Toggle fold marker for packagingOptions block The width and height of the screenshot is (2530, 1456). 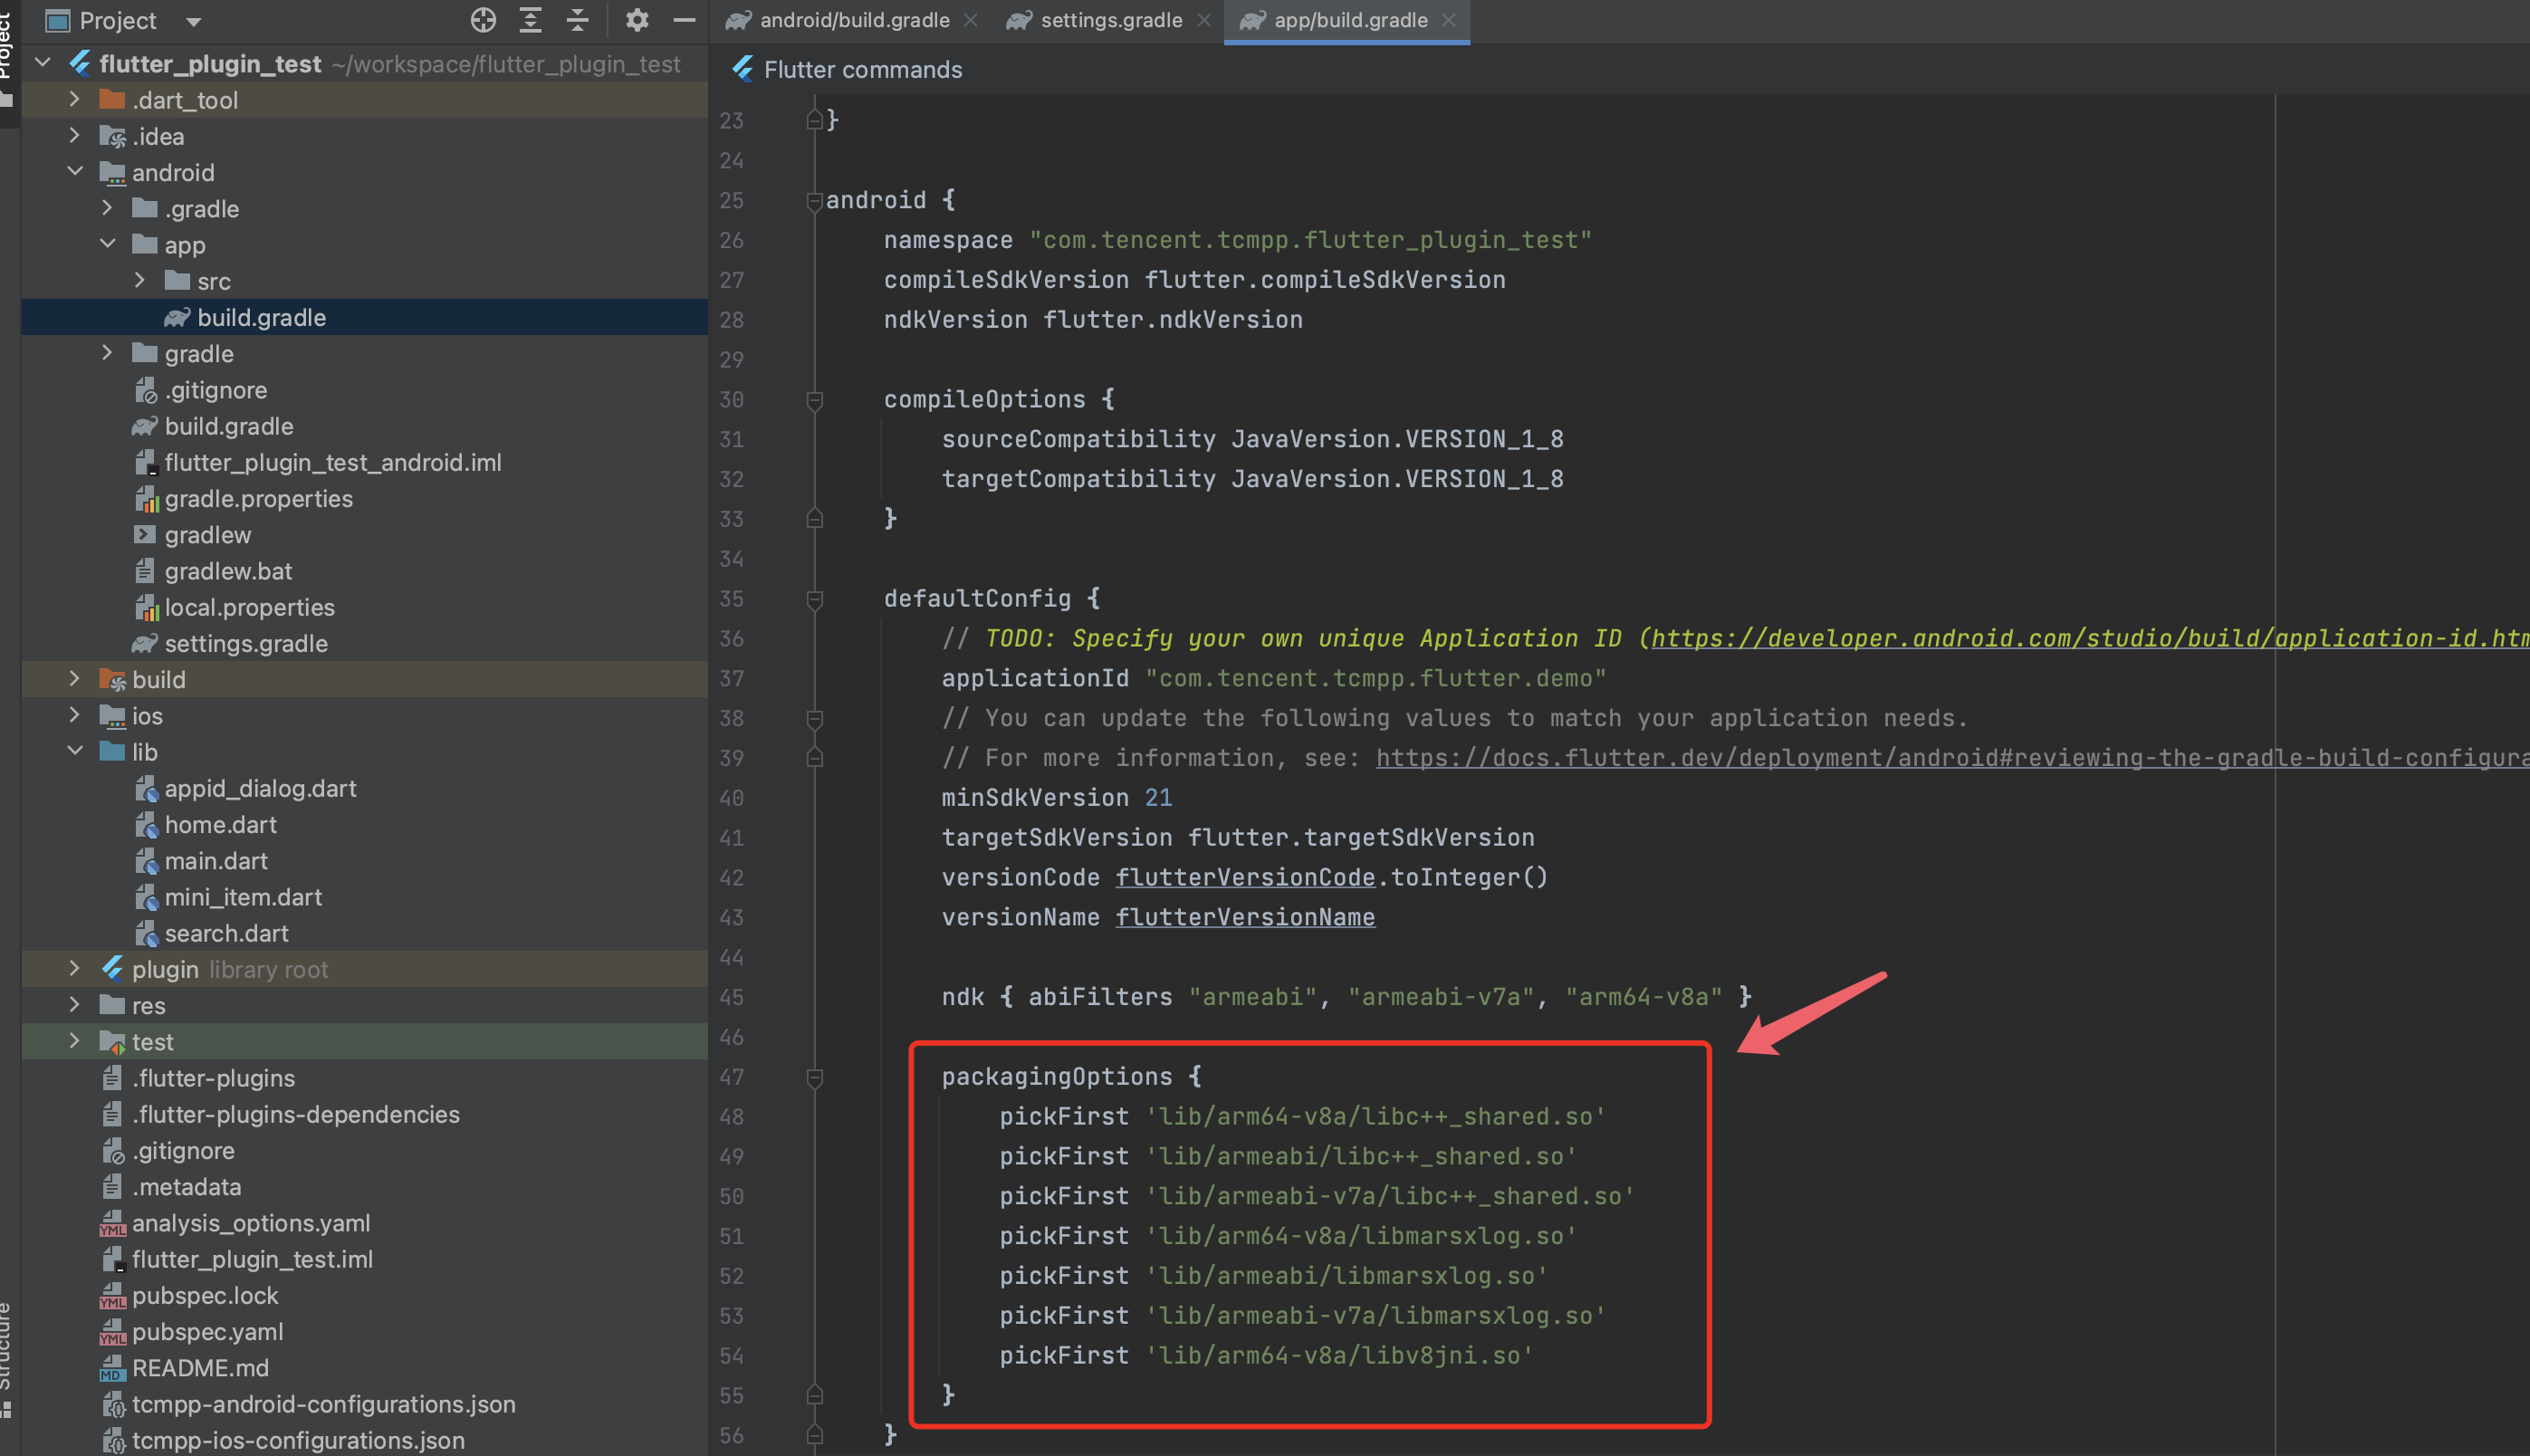[x=815, y=1077]
